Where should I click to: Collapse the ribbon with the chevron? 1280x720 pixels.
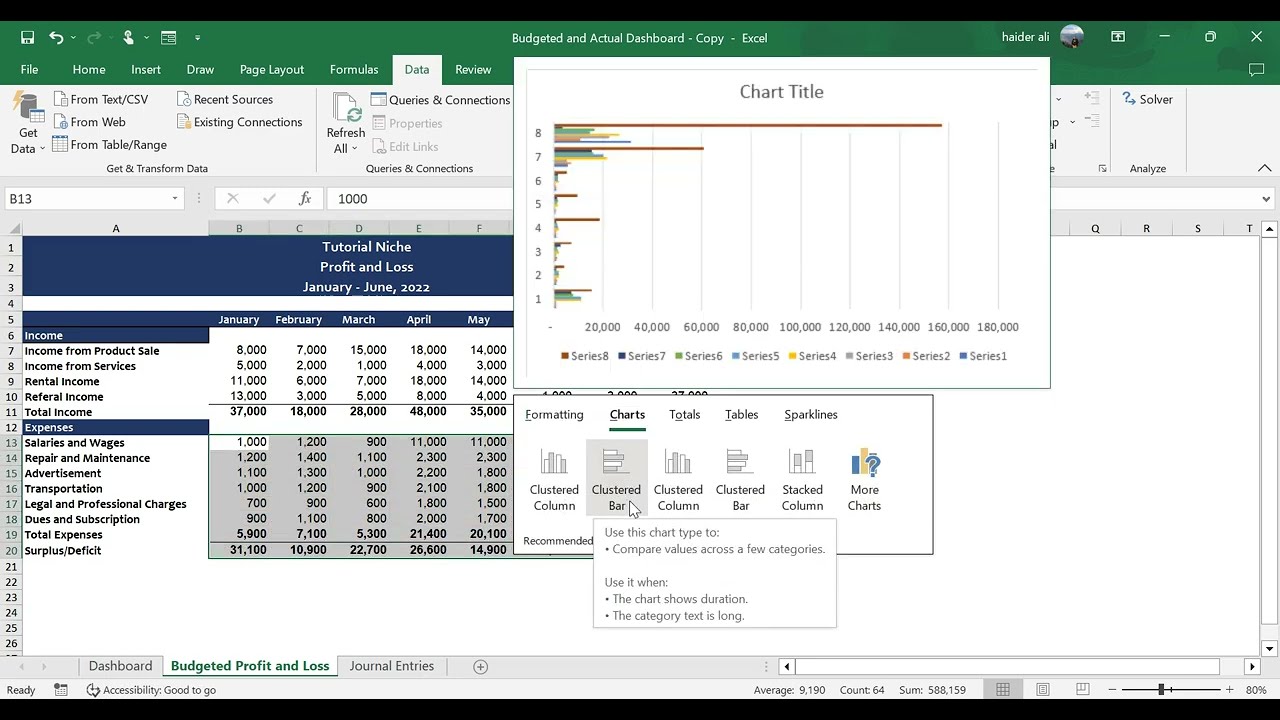point(1264,168)
